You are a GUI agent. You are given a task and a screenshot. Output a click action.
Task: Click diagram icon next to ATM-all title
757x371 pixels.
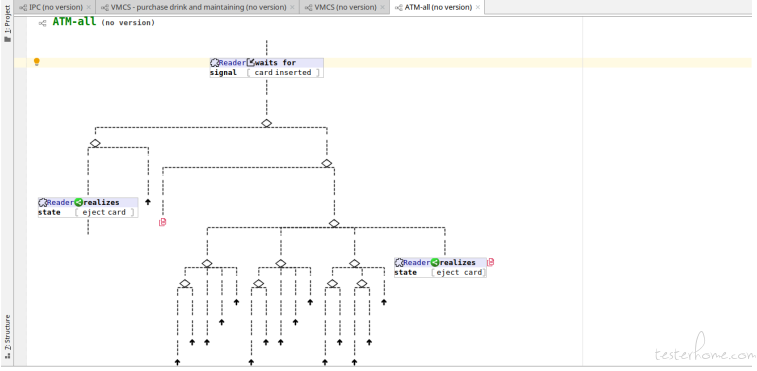(x=42, y=23)
